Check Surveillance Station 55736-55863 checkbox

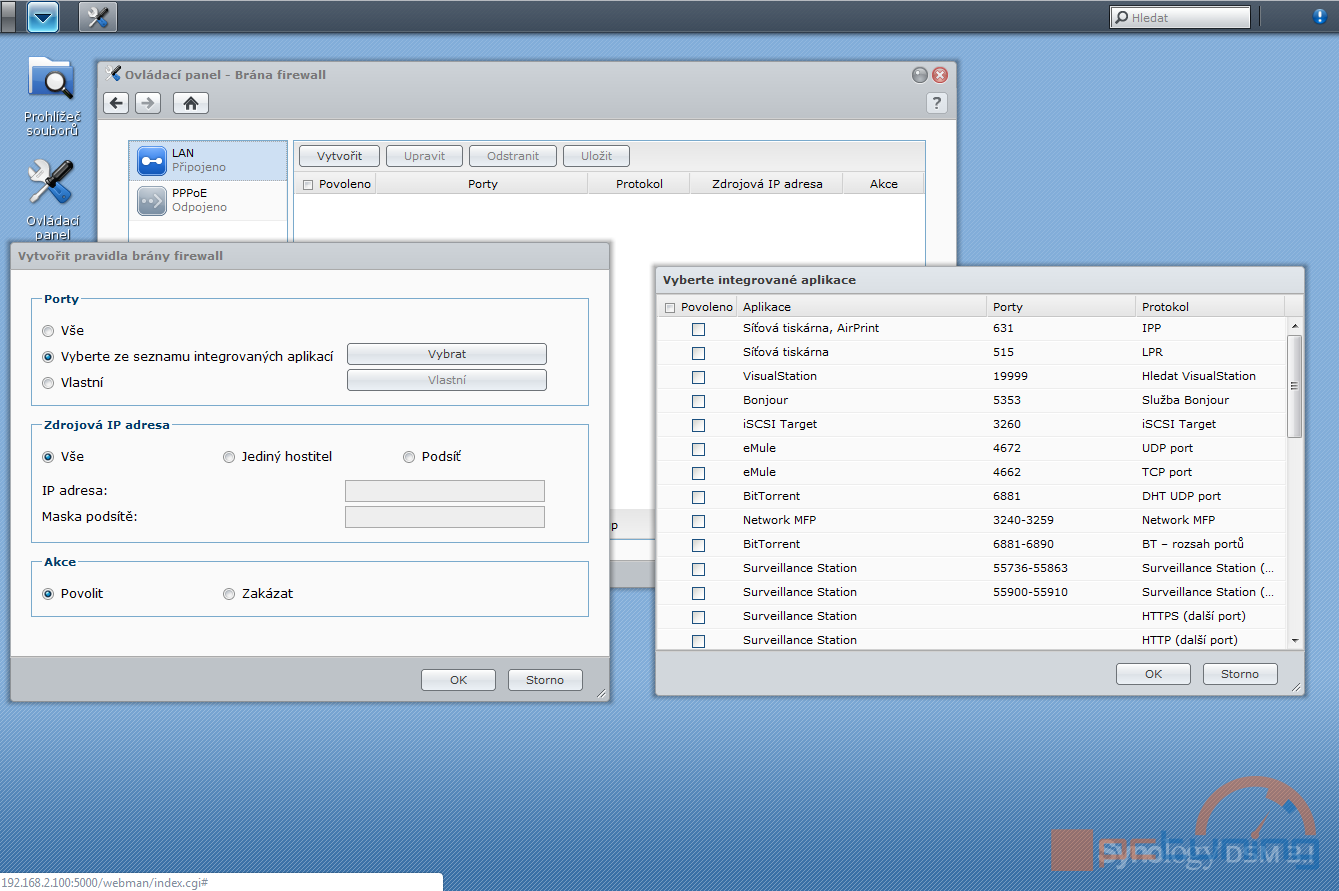pos(698,569)
